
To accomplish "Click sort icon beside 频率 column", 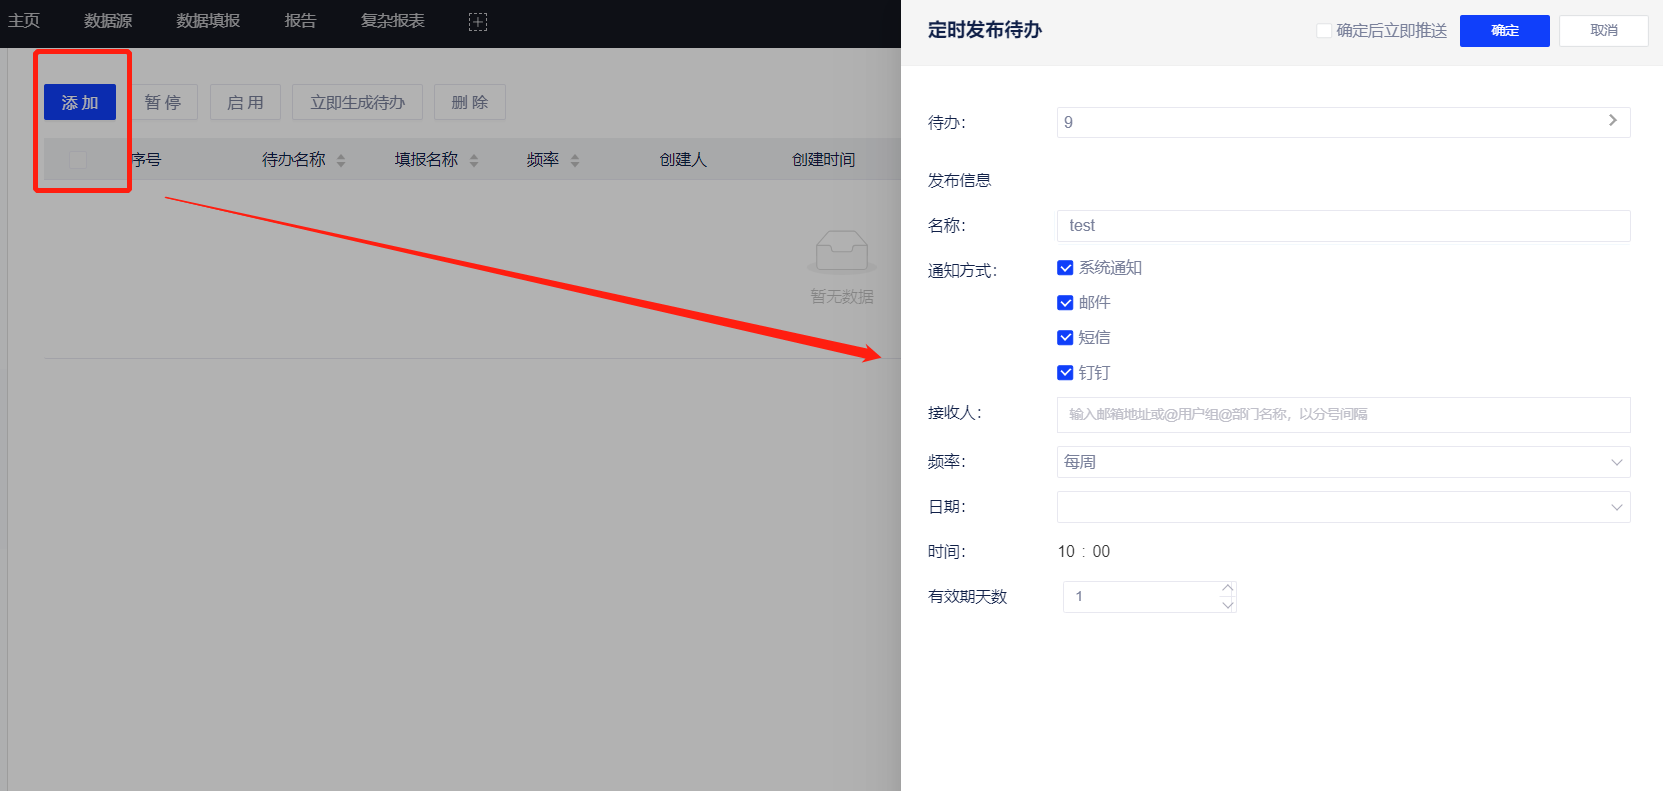I will [x=575, y=160].
